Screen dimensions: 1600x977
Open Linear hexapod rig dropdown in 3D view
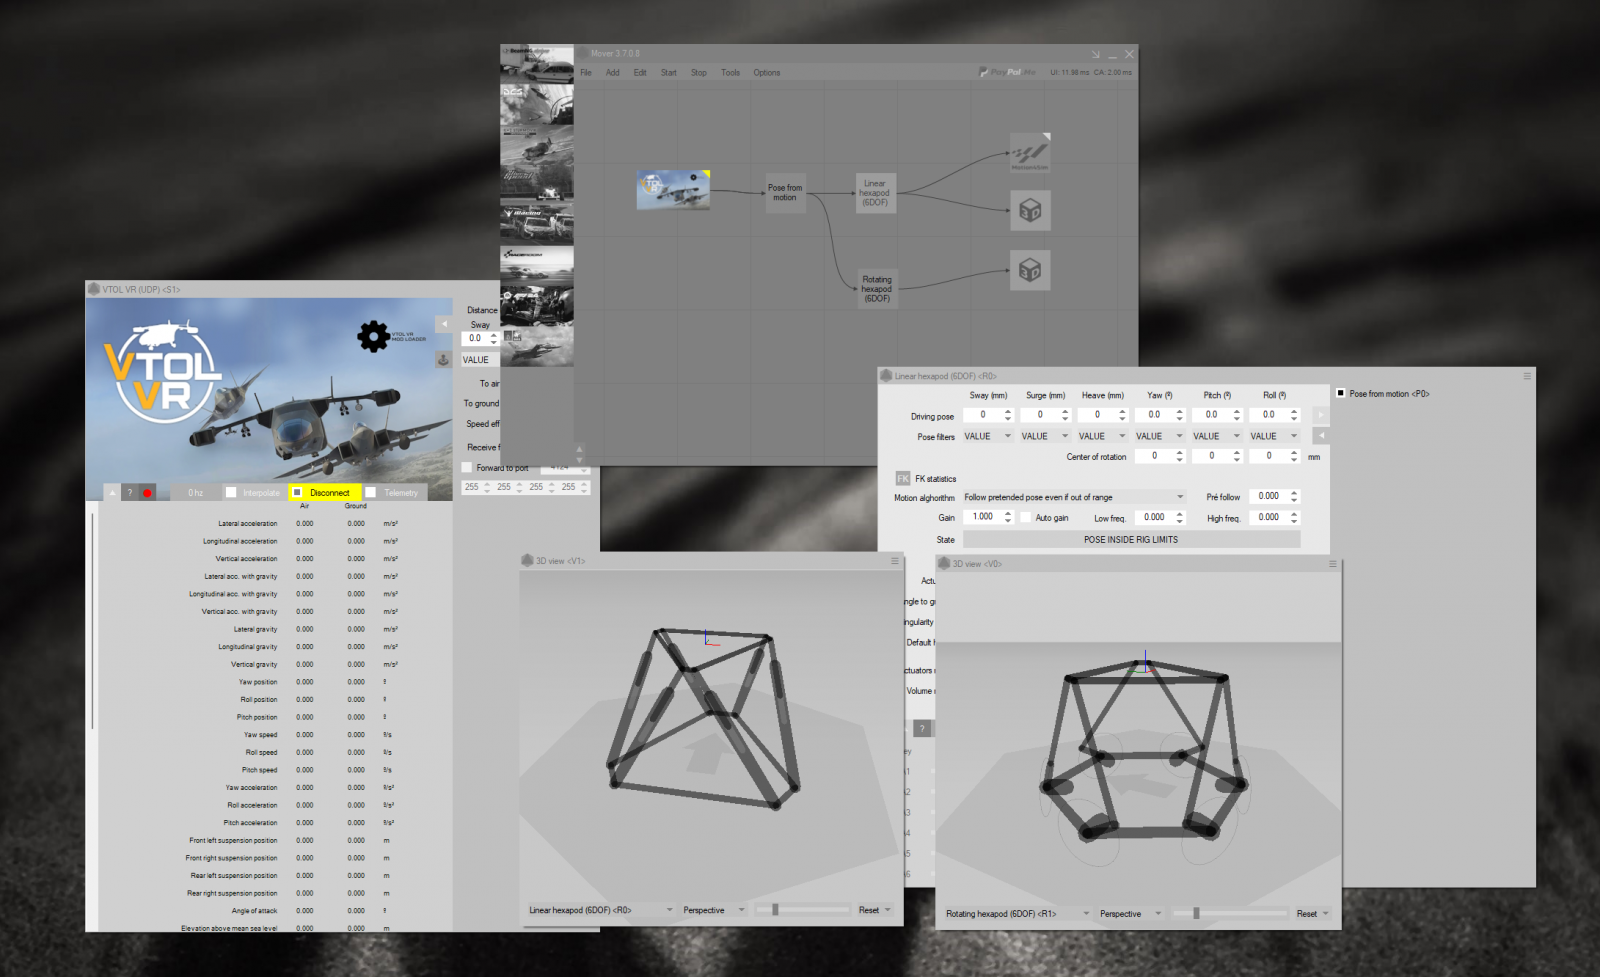(600, 910)
